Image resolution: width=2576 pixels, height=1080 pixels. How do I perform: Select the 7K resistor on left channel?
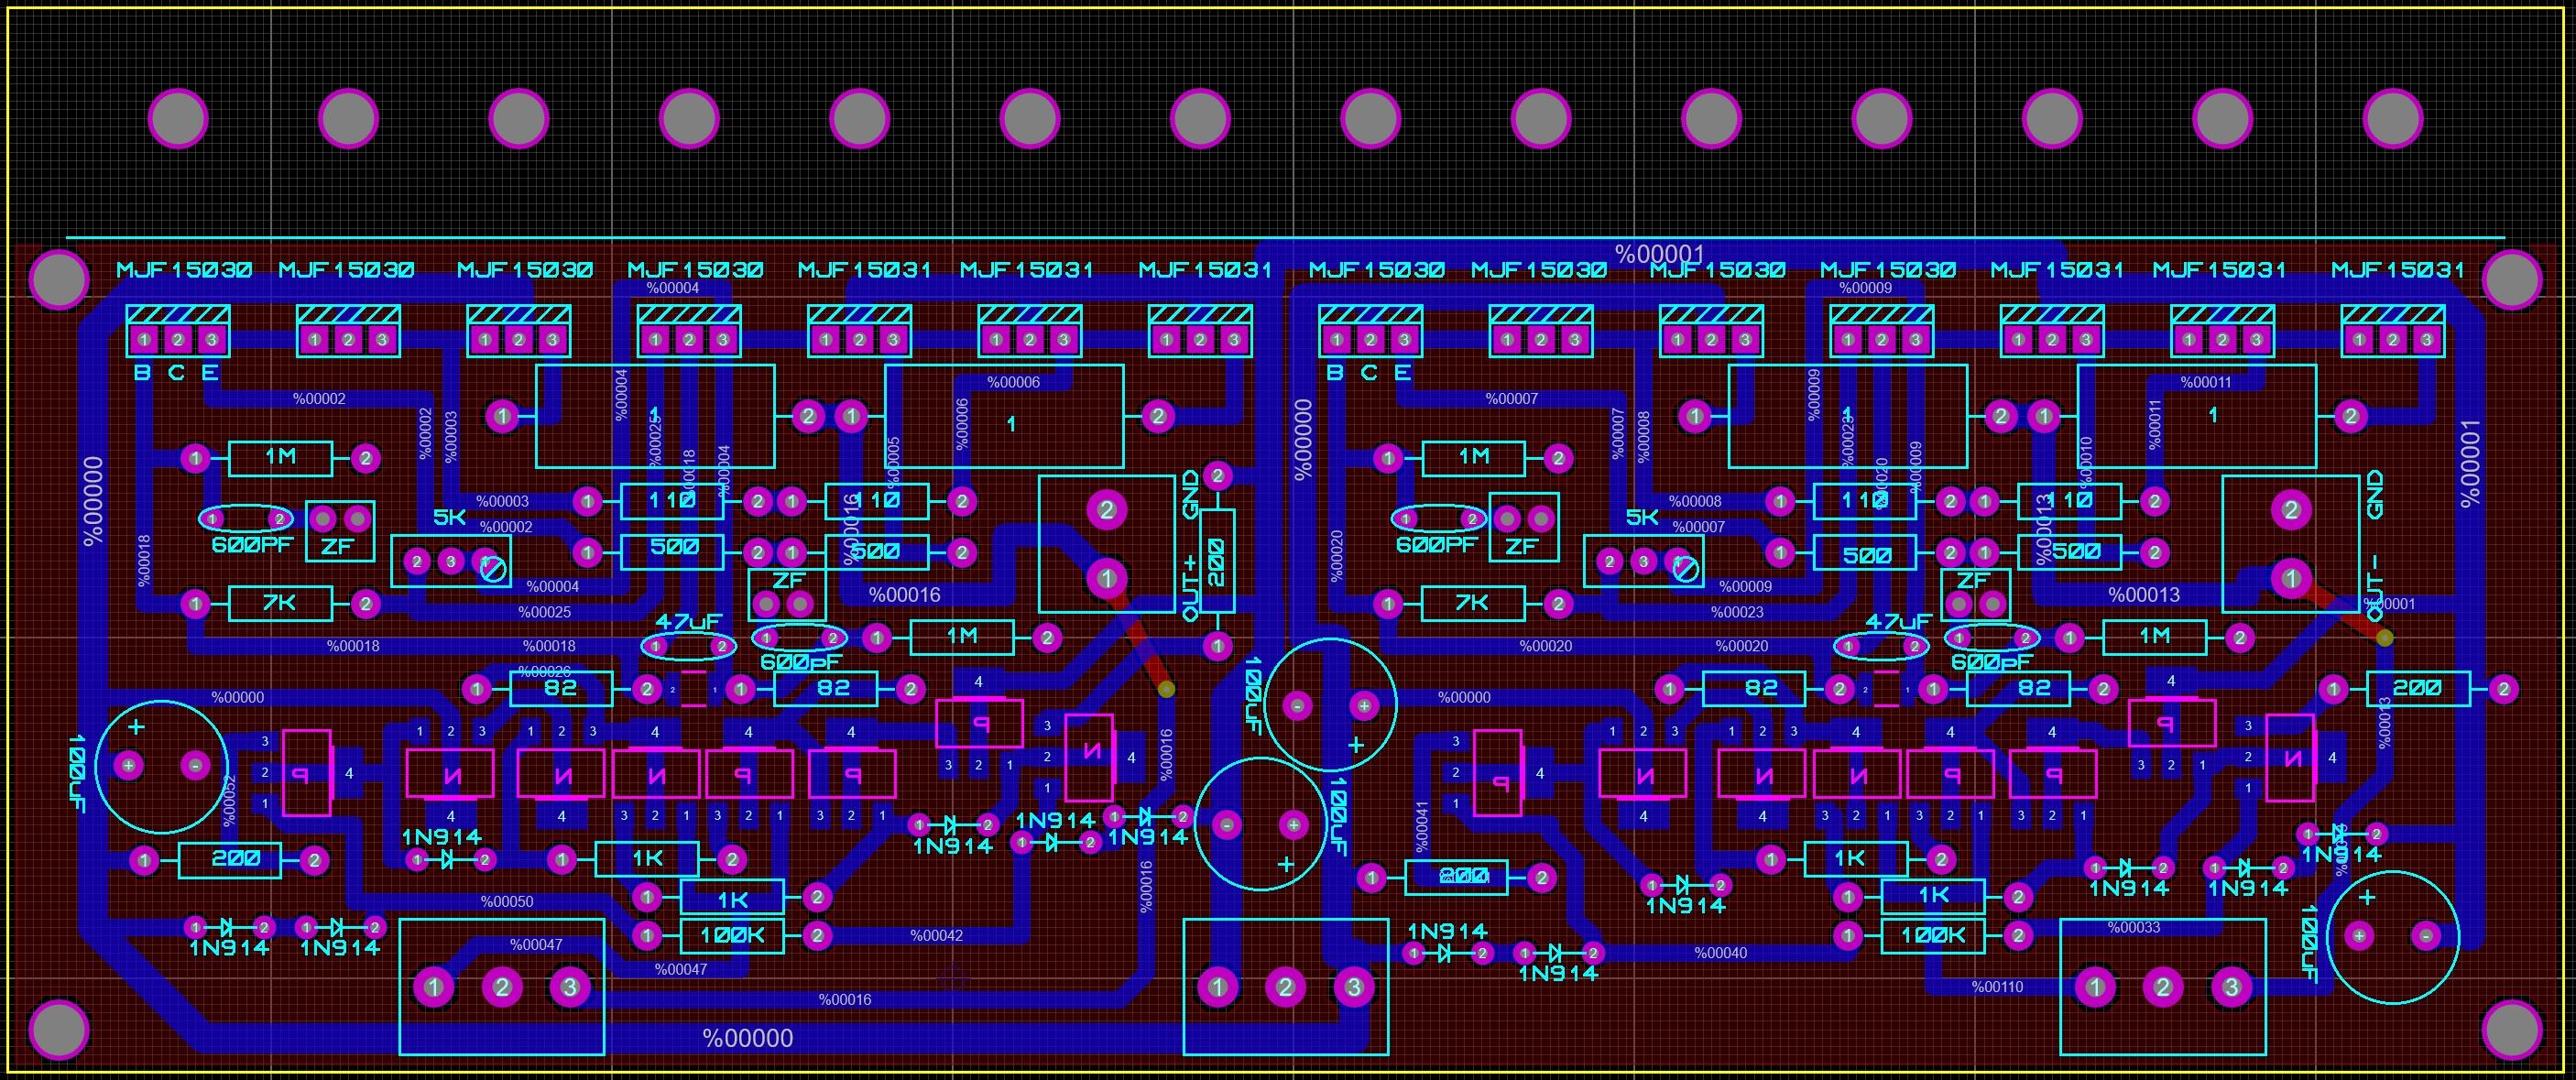[x=280, y=603]
